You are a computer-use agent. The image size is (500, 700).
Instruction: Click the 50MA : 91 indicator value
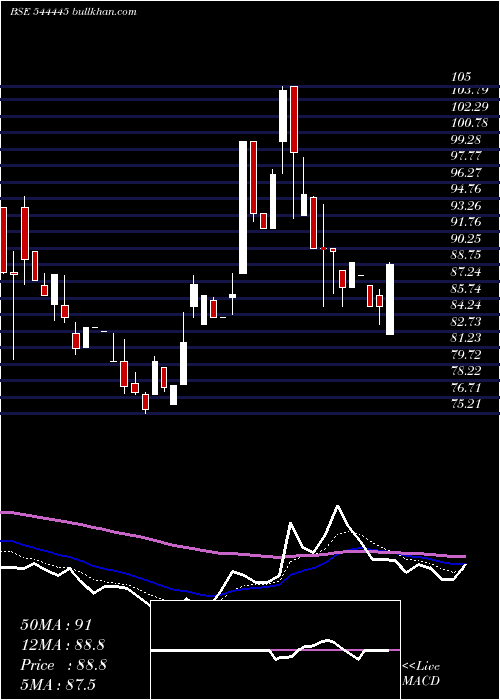pyautogui.click(x=56, y=625)
